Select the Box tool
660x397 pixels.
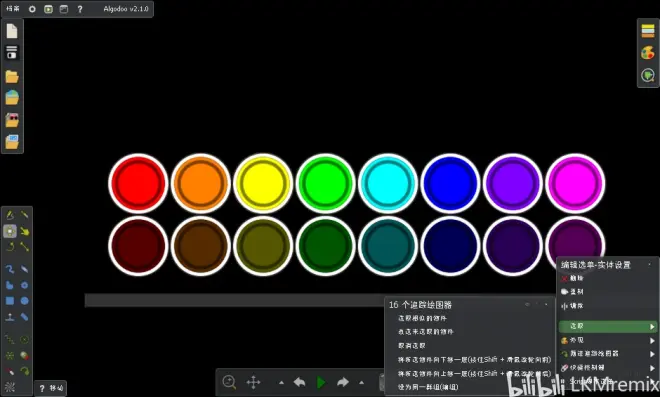point(10,301)
